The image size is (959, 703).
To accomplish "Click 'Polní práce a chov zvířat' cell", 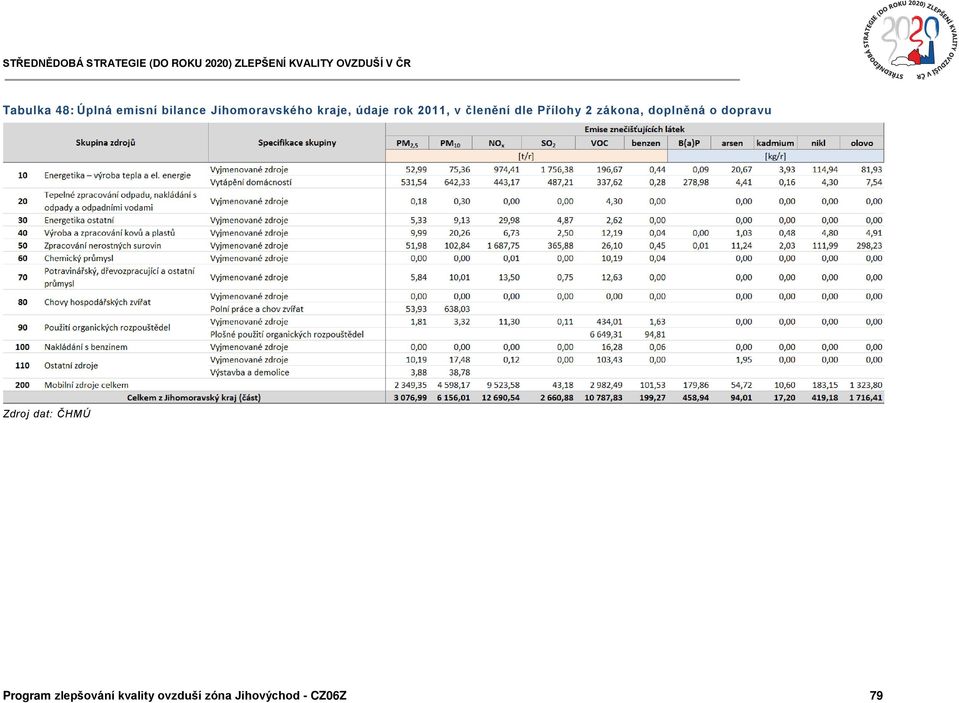I will (256, 309).
